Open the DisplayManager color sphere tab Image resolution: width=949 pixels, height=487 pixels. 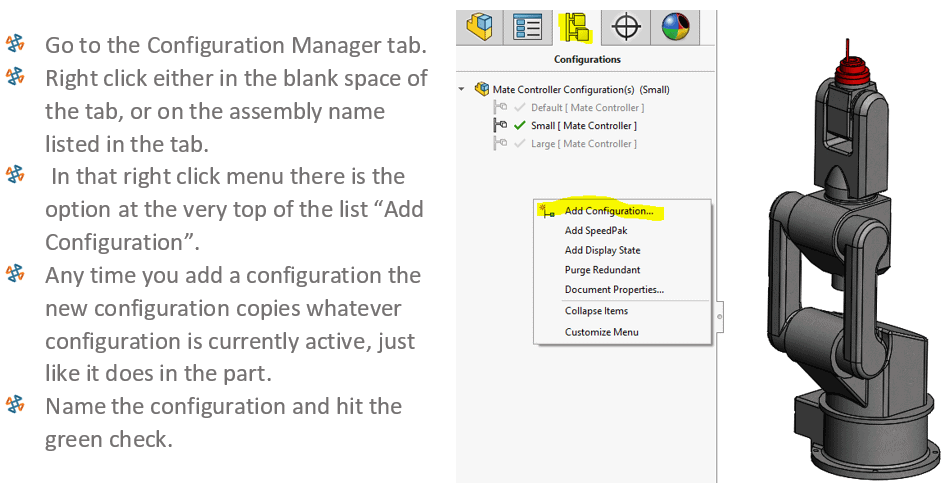(674, 27)
